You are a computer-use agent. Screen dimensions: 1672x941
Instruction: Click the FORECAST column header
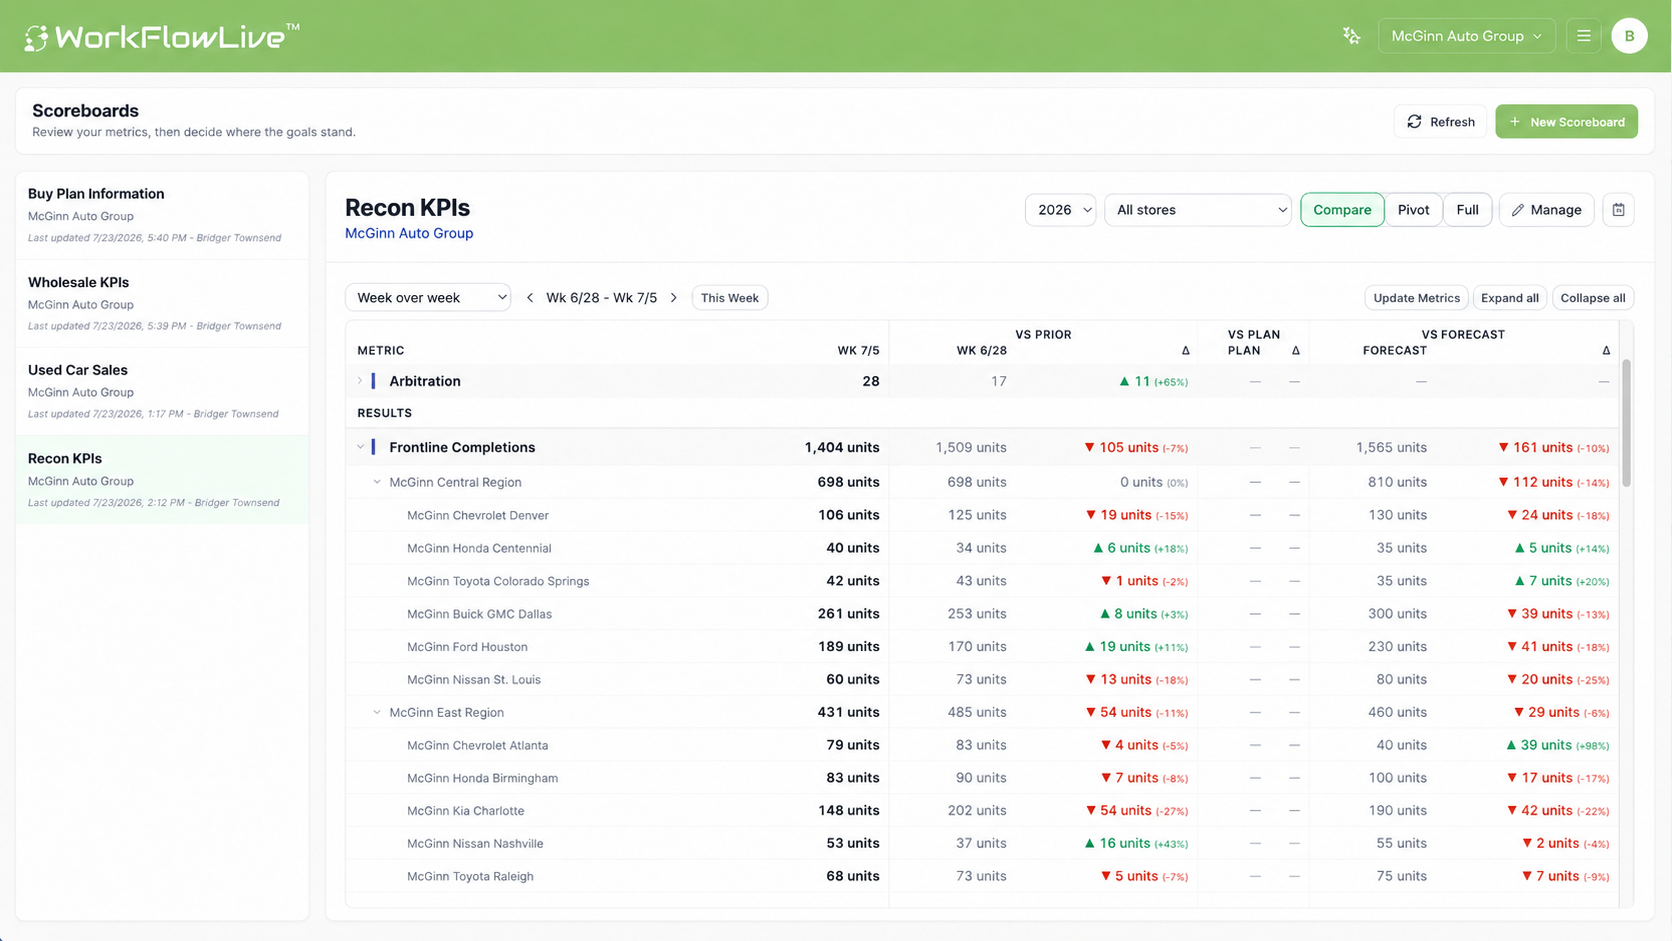[x=1394, y=351]
